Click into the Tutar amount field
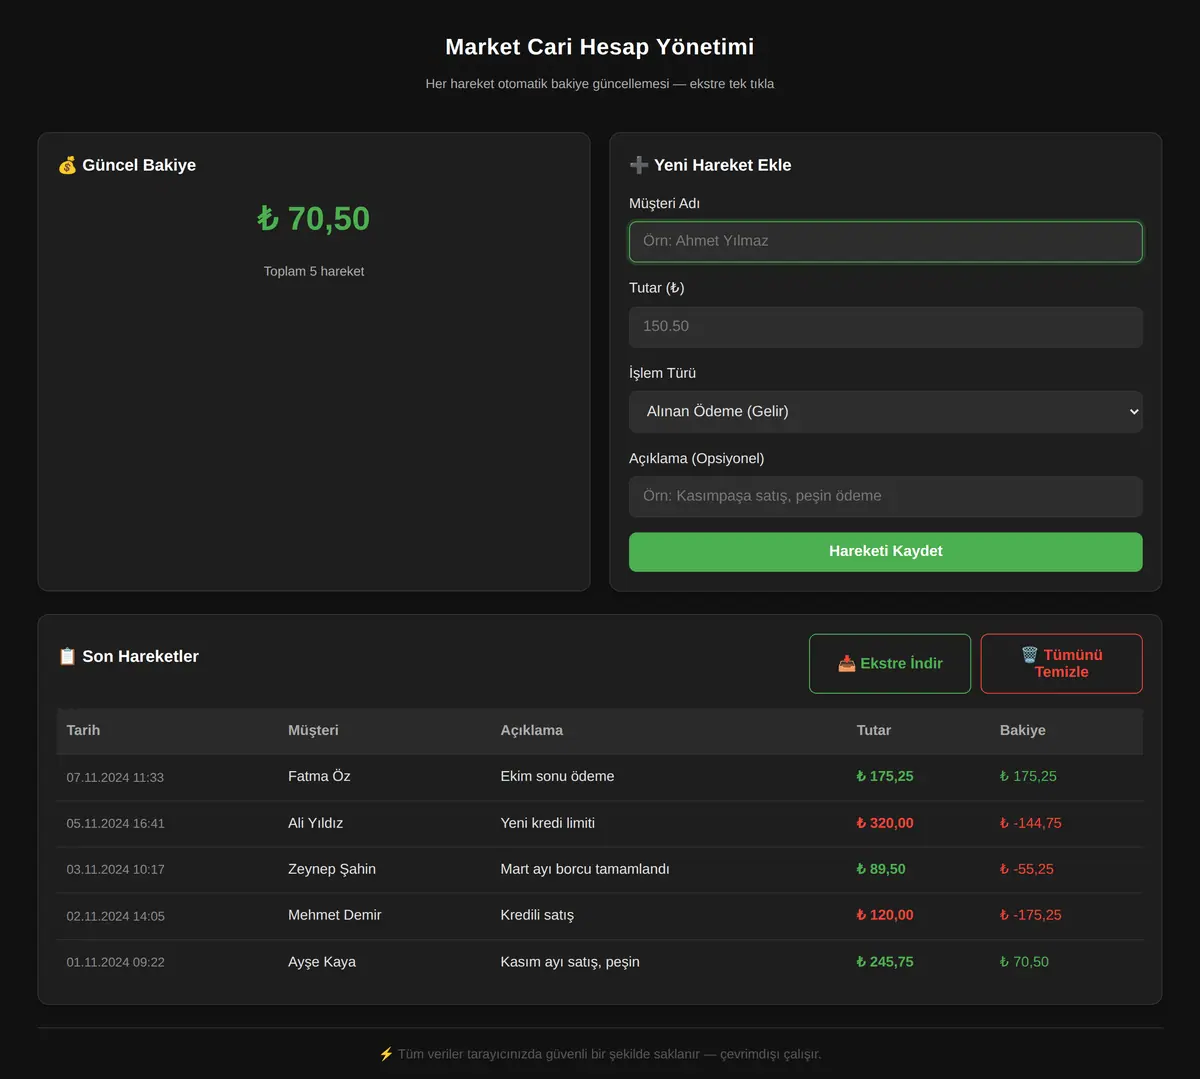Screen dimensions: 1200x1079 [x=885, y=327]
